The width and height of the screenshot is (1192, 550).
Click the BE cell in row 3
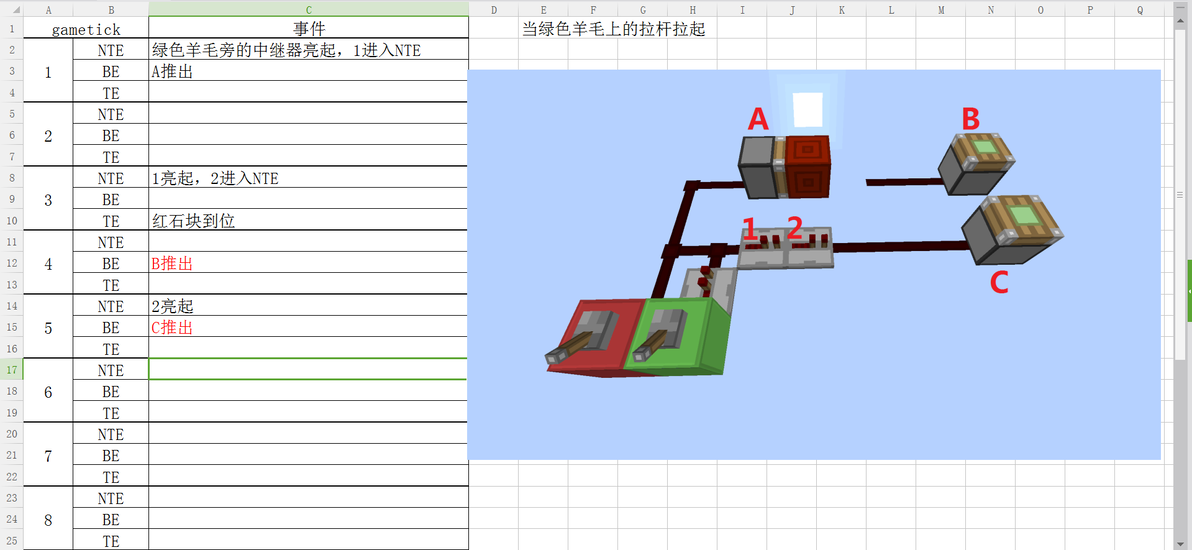pos(111,72)
